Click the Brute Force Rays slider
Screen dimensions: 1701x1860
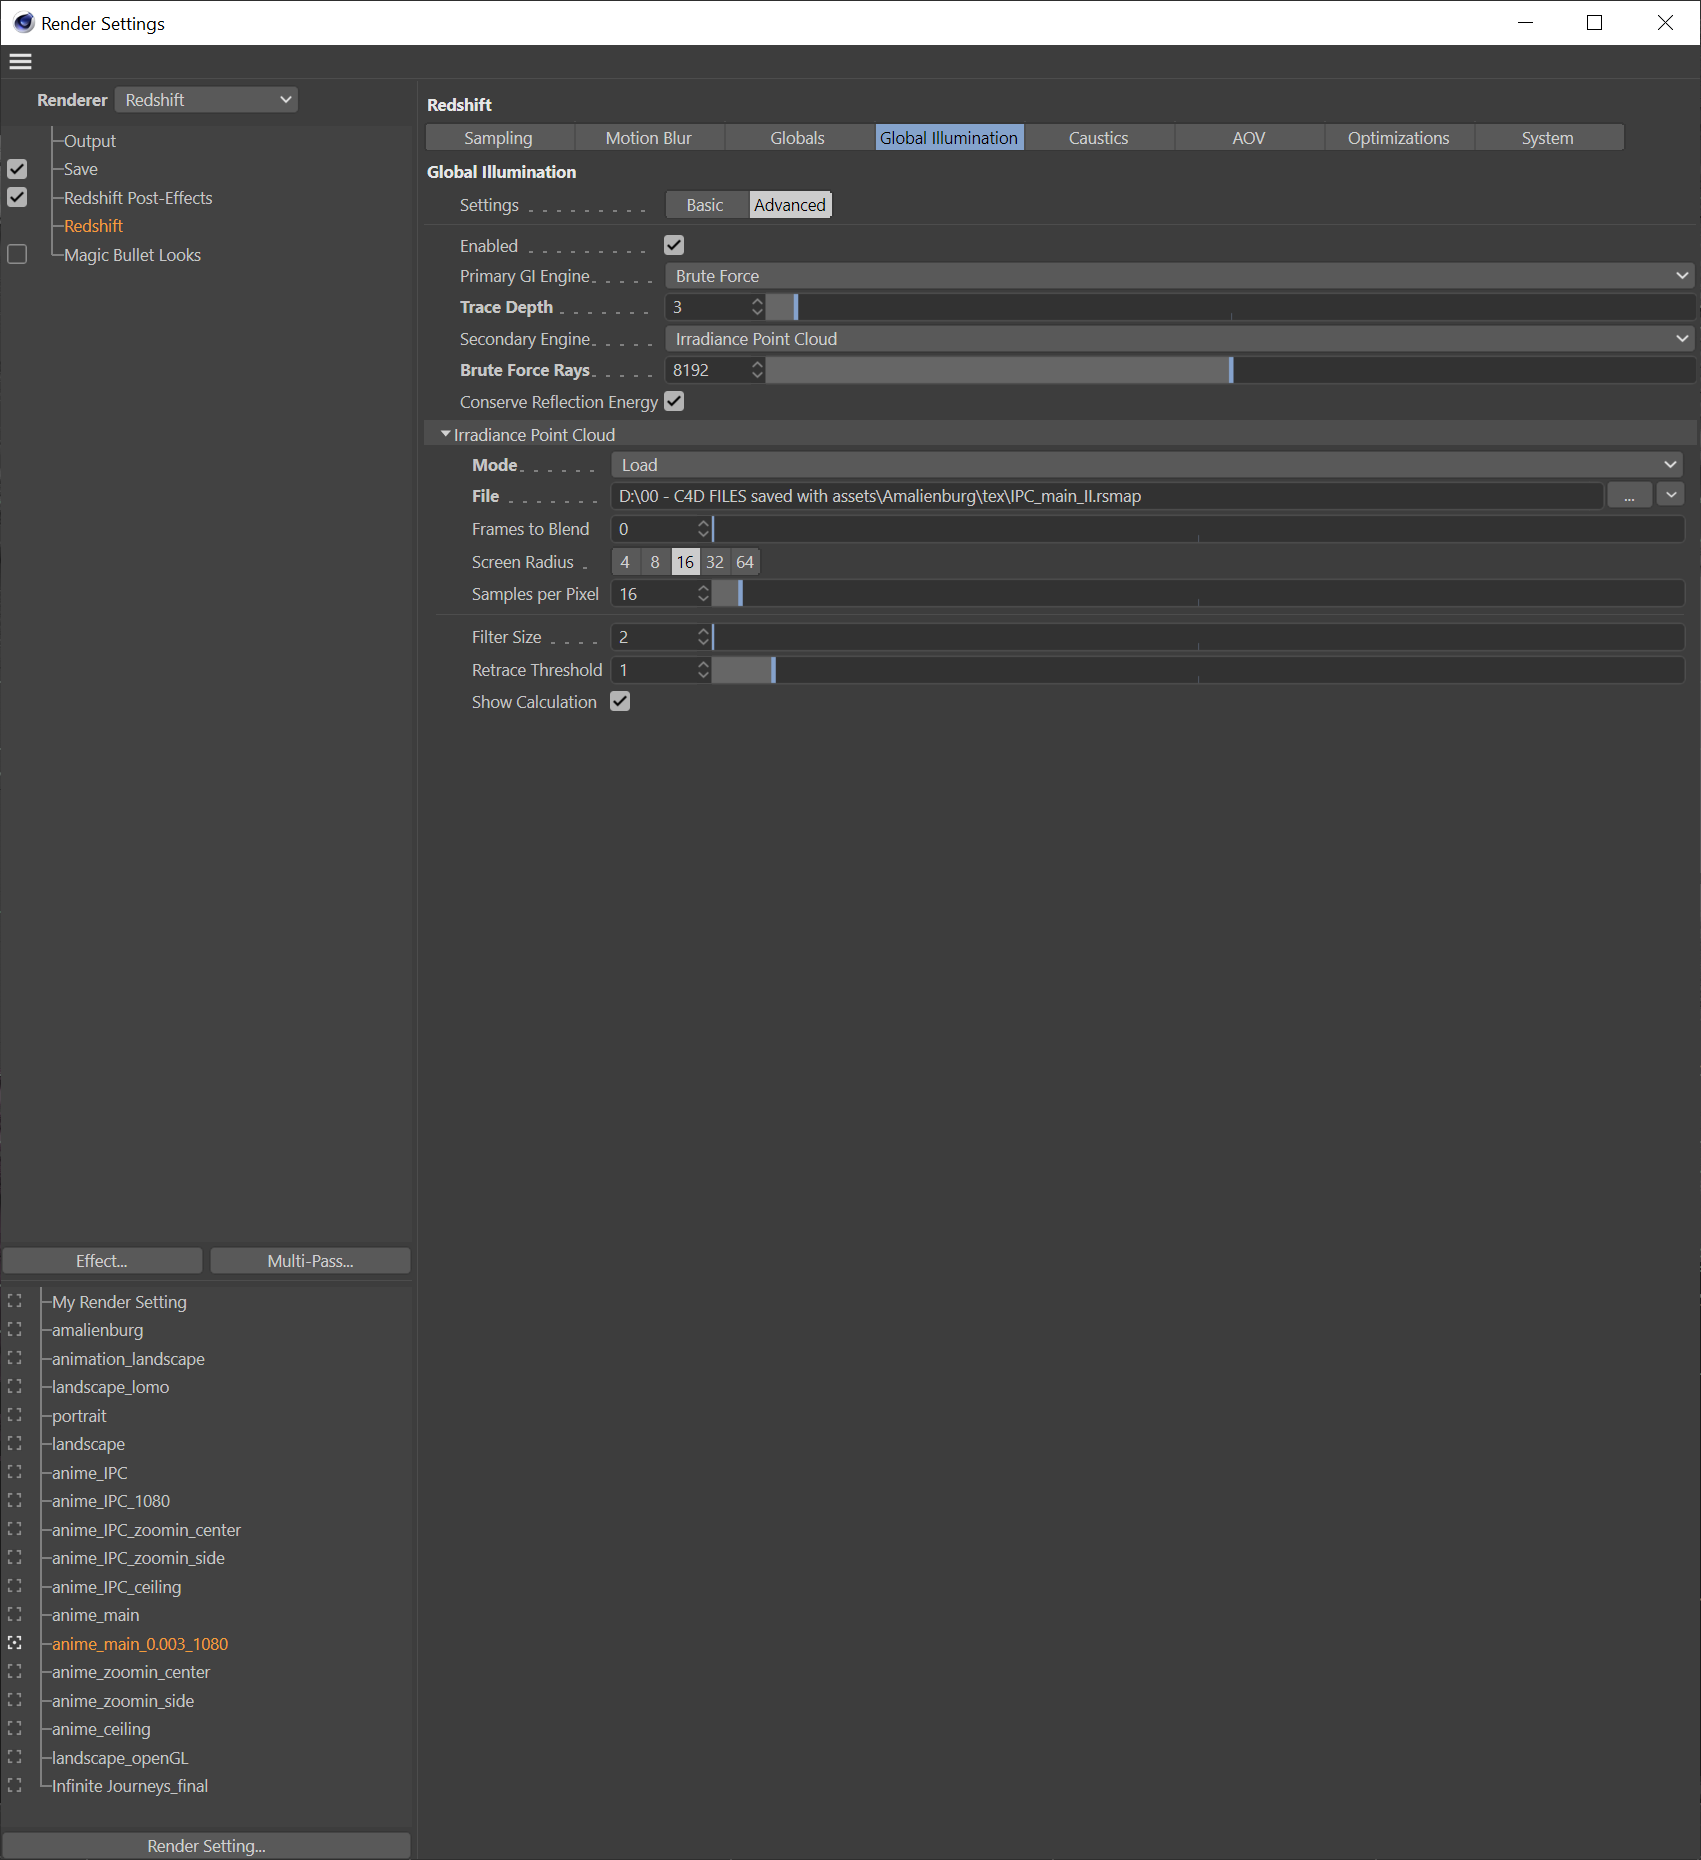click(x=1230, y=370)
